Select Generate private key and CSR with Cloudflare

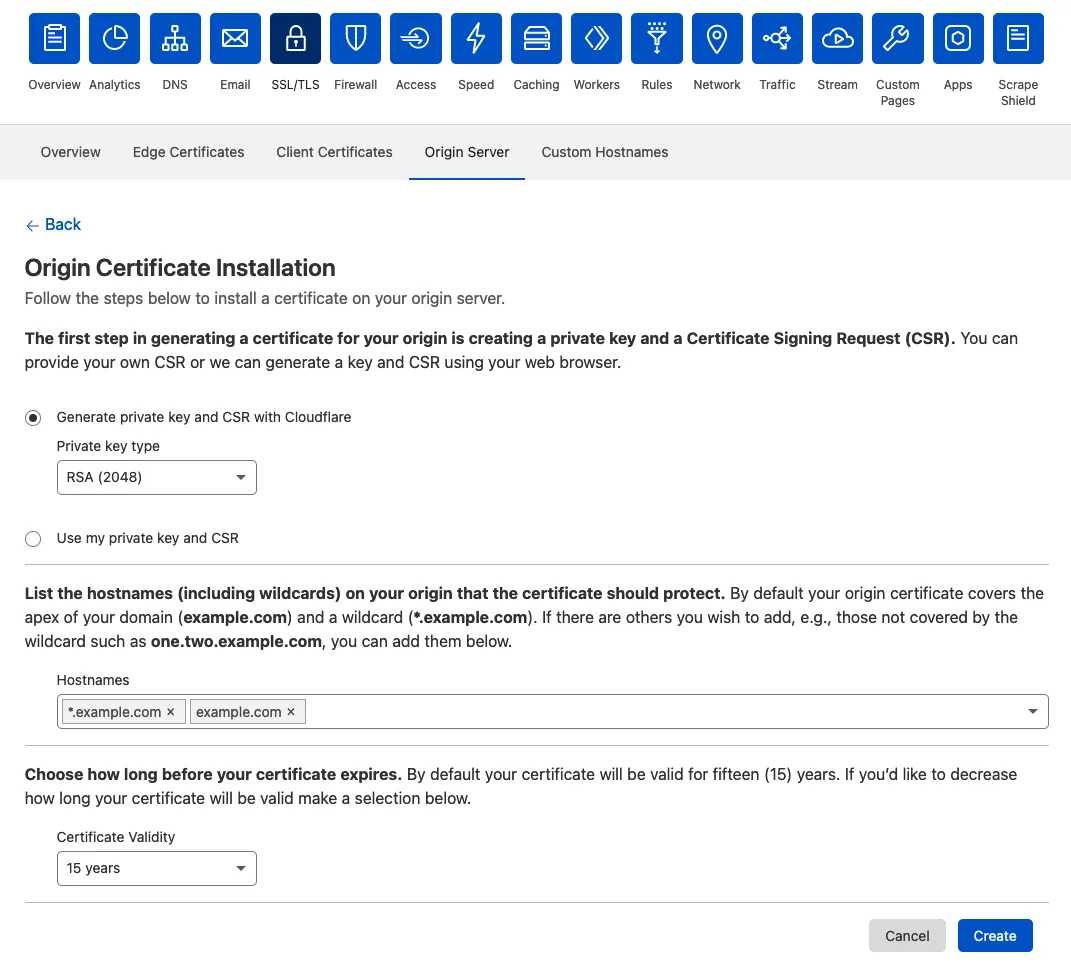click(33, 417)
